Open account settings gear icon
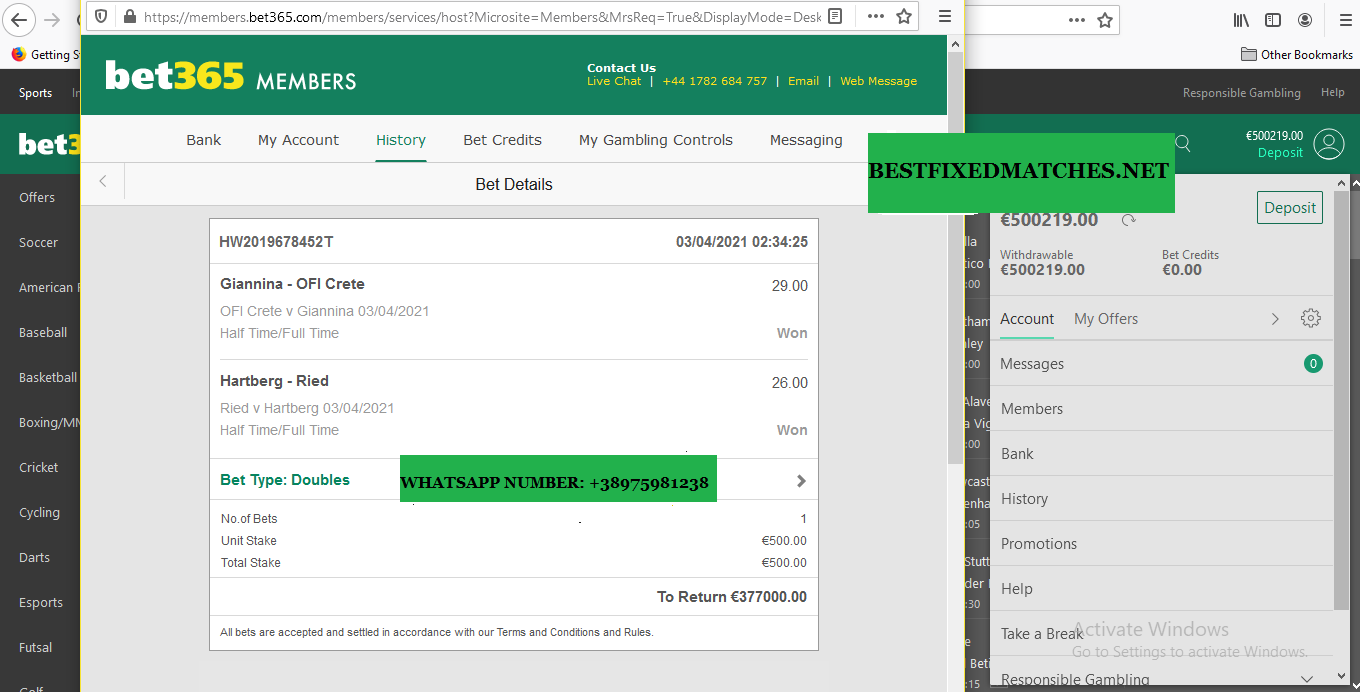 point(1310,319)
